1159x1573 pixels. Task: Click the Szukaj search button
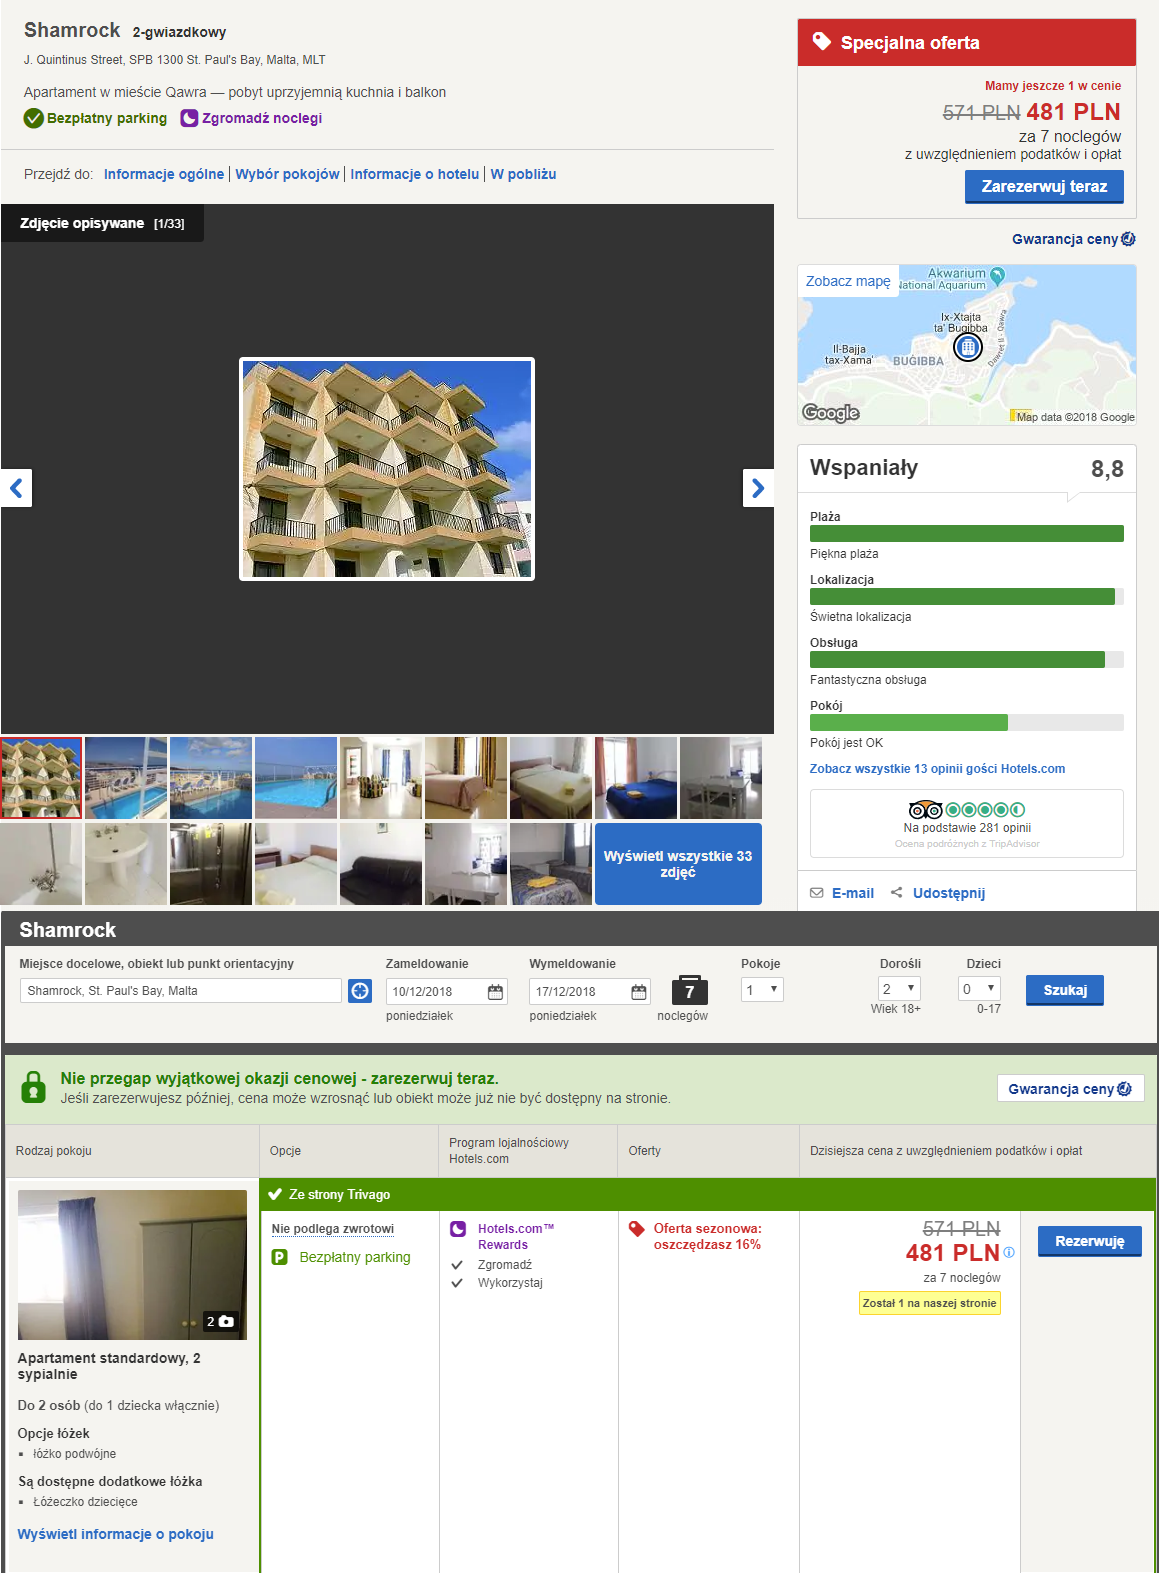pyautogui.click(x=1065, y=990)
